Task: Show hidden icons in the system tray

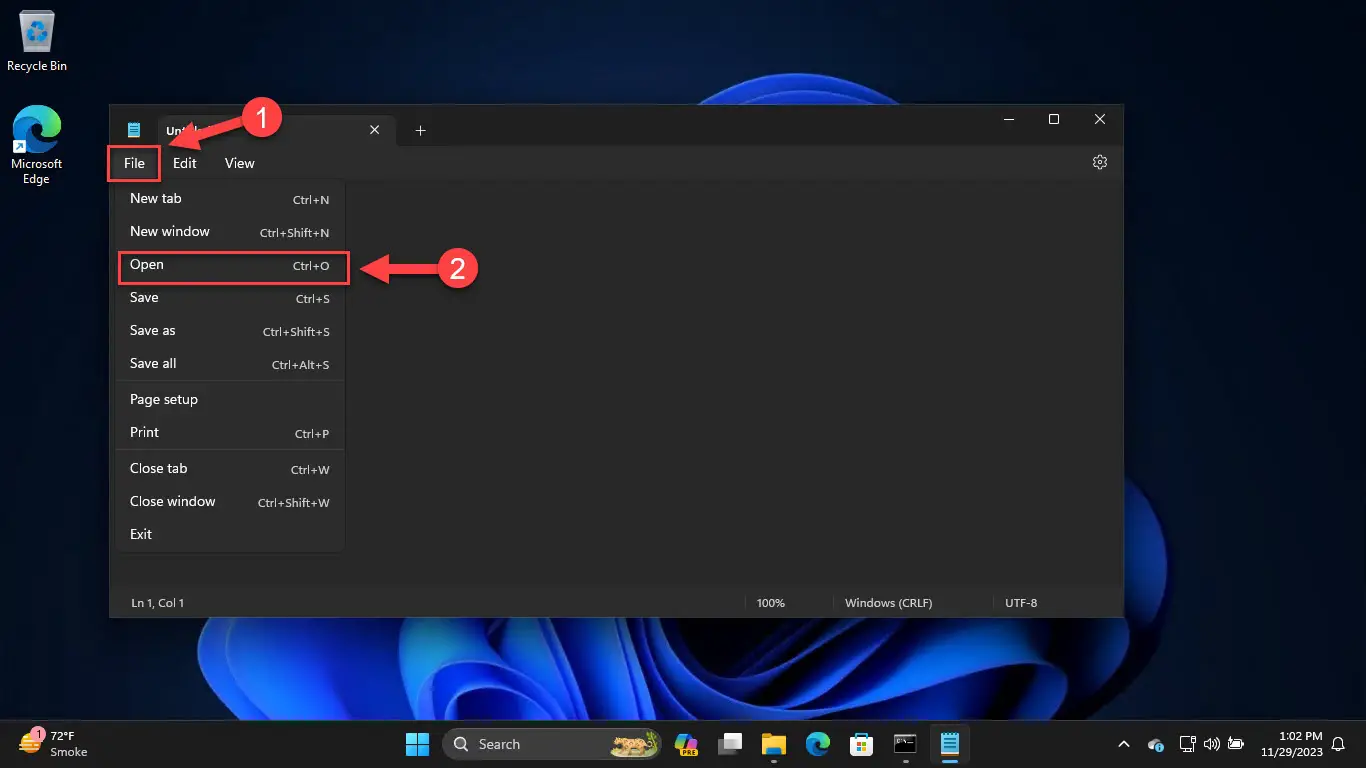Action: 1124,744
